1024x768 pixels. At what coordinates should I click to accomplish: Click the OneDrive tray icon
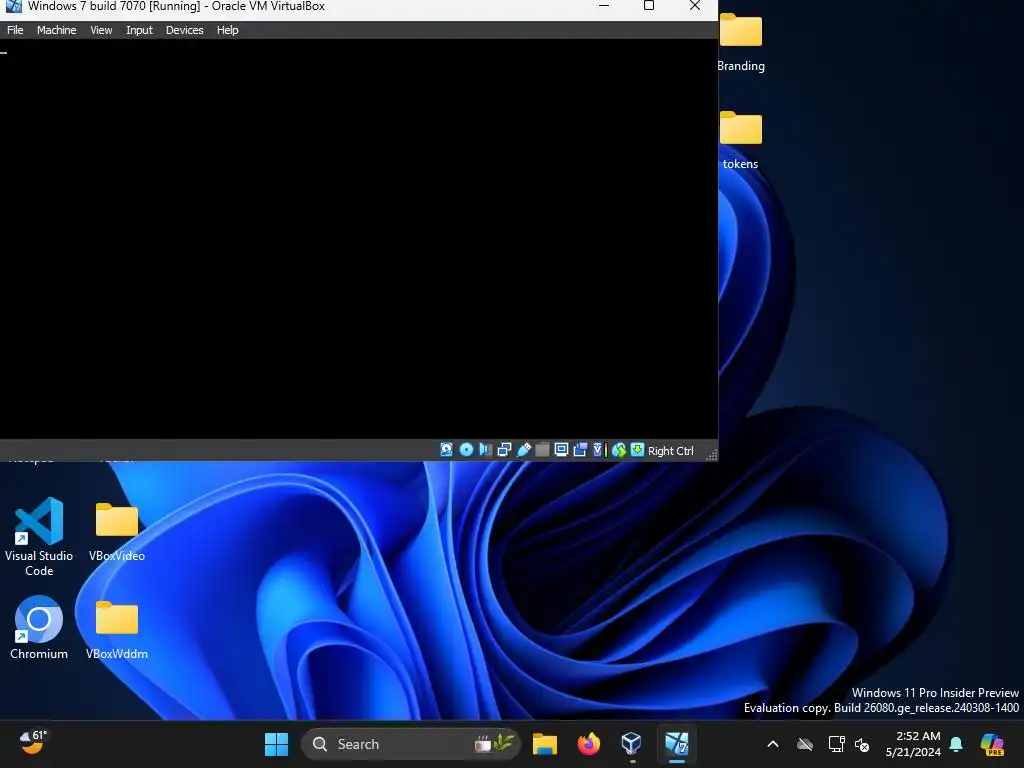point(805,744)
